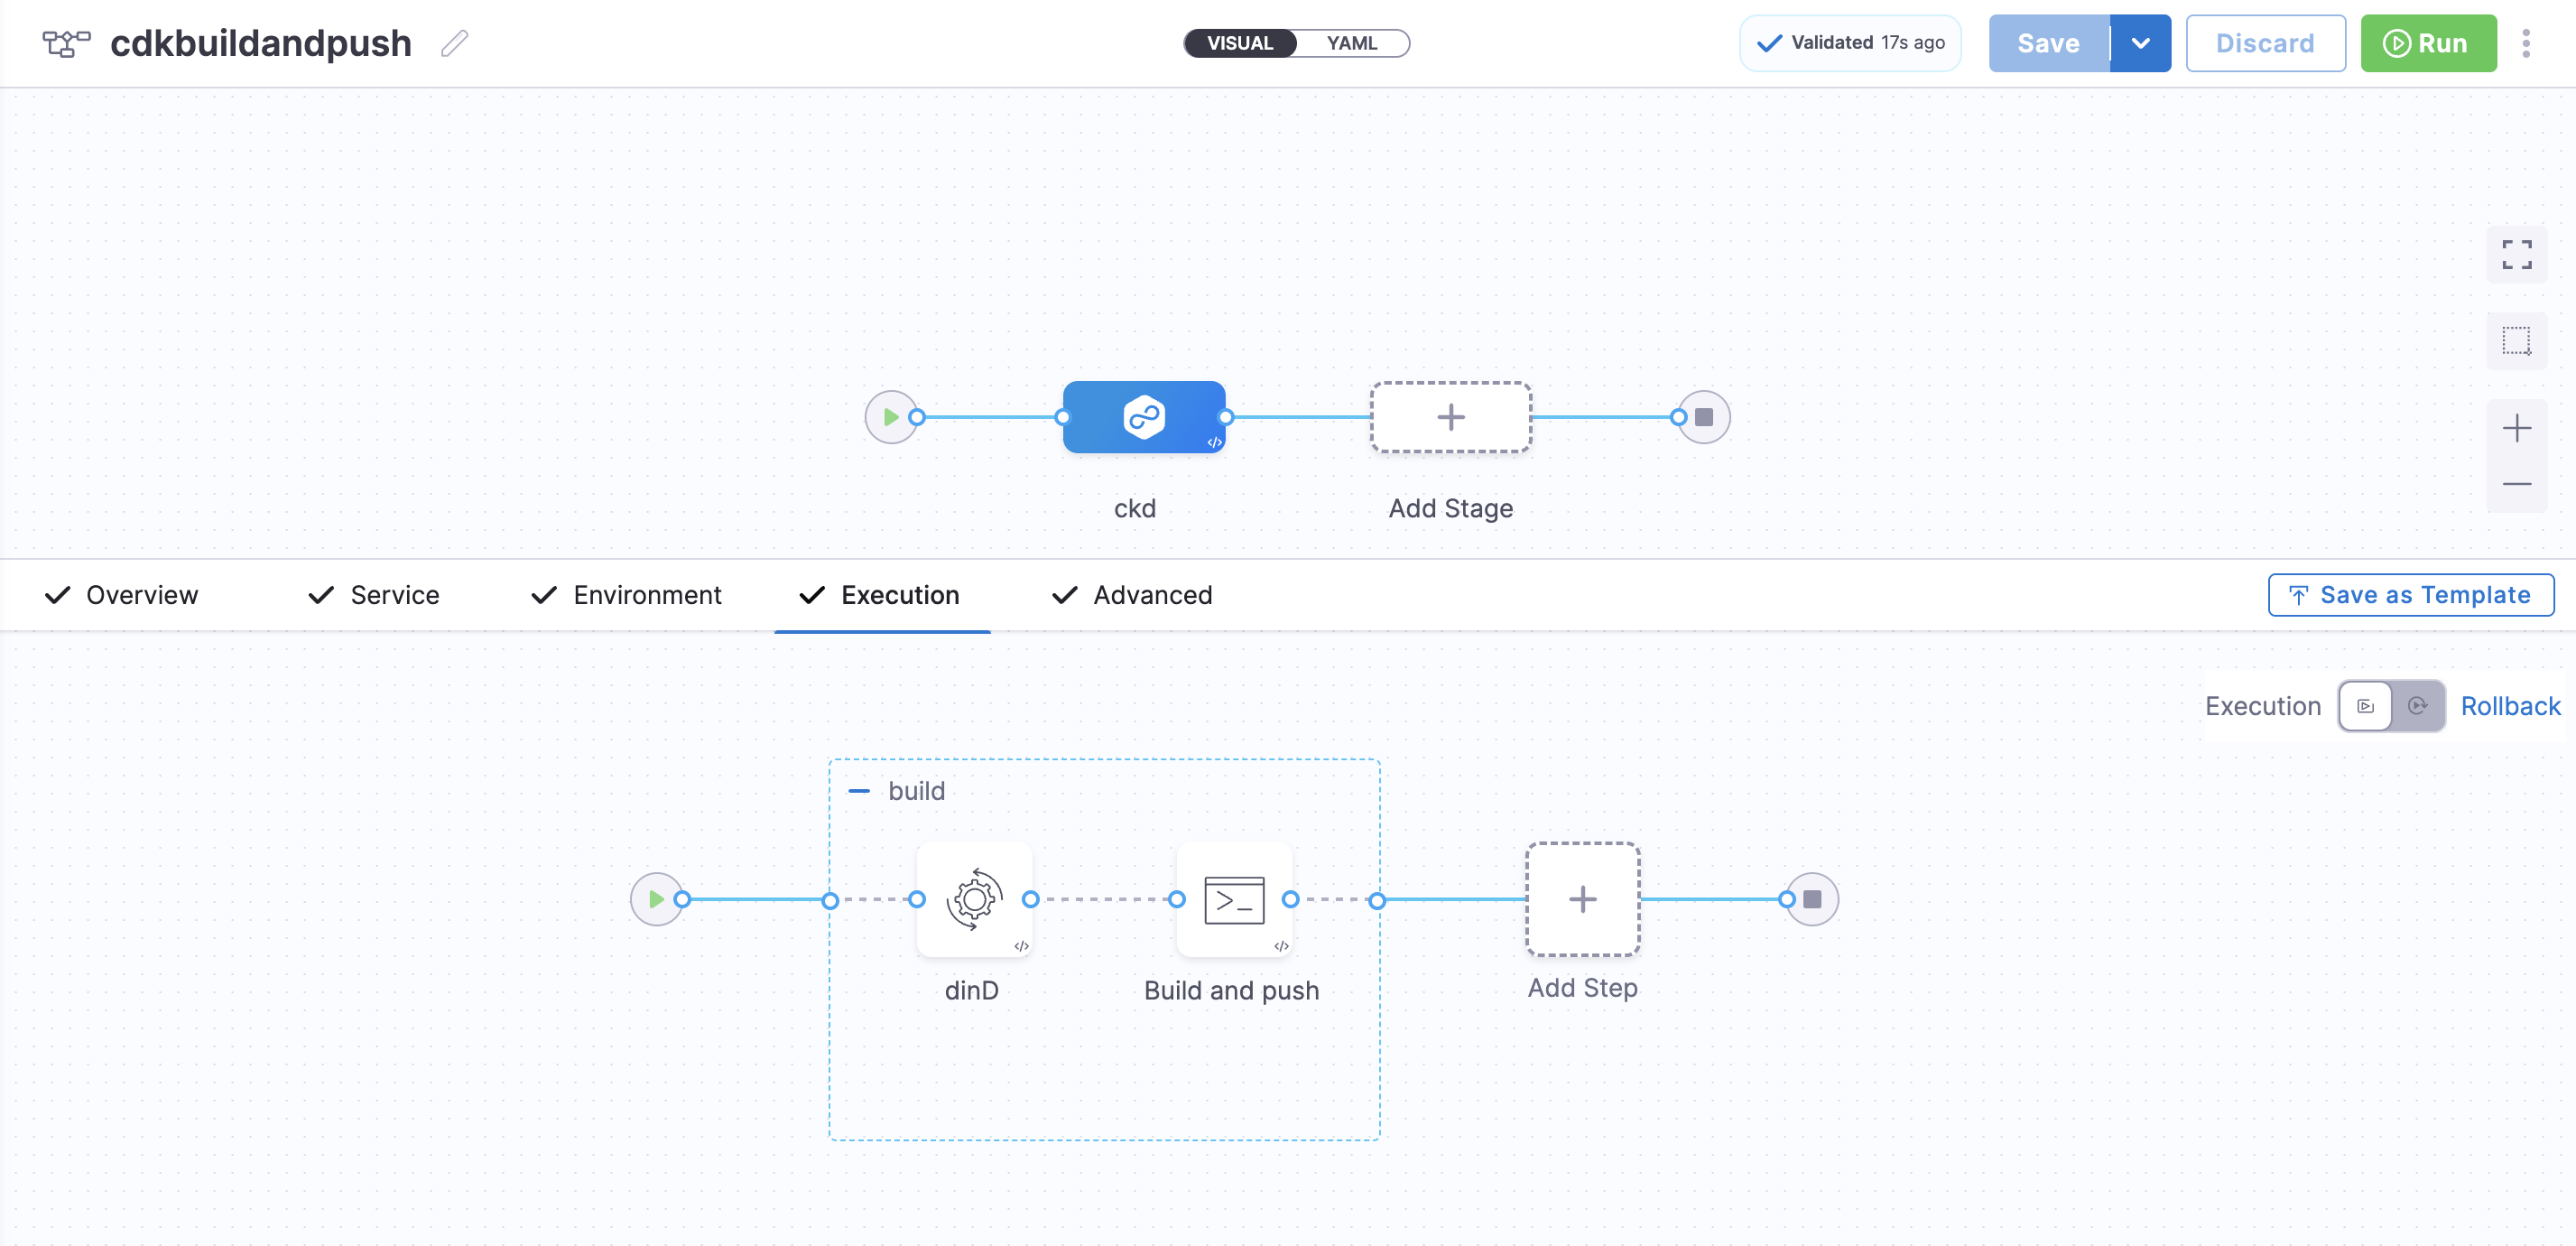Open the three-dot more options menu
The width and height of the screenshot is (2576, 1246).
(2526, 43)
